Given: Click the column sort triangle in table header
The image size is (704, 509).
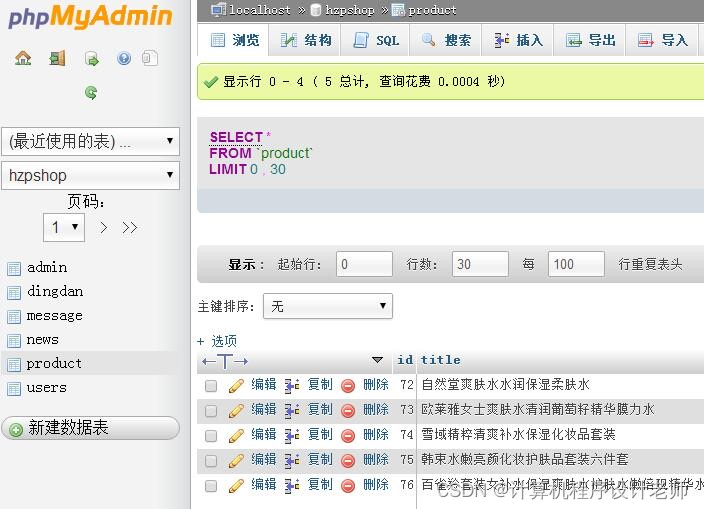Looking at the screenshot, I should [x=378, y=360].
